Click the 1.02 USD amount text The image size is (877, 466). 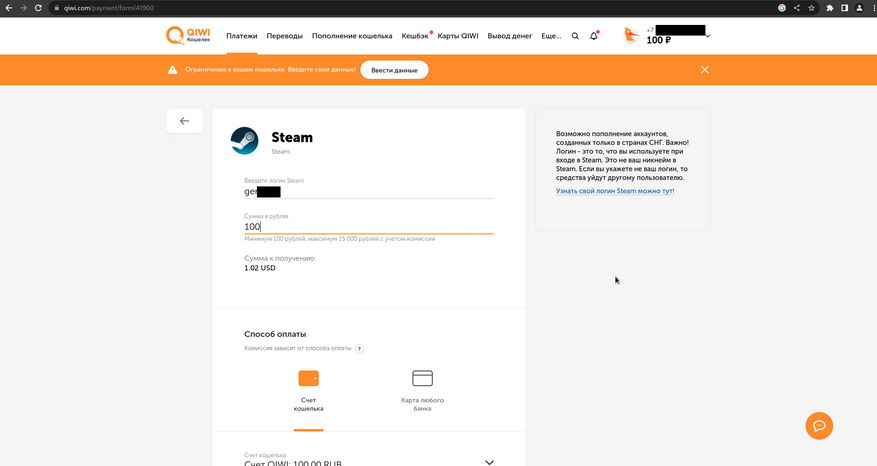(260, 268)
